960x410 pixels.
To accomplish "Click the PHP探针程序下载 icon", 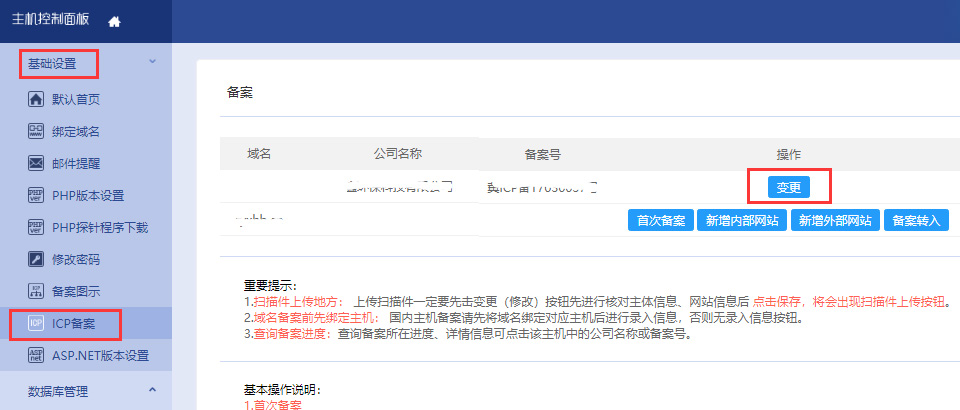I will click(35, 227).
